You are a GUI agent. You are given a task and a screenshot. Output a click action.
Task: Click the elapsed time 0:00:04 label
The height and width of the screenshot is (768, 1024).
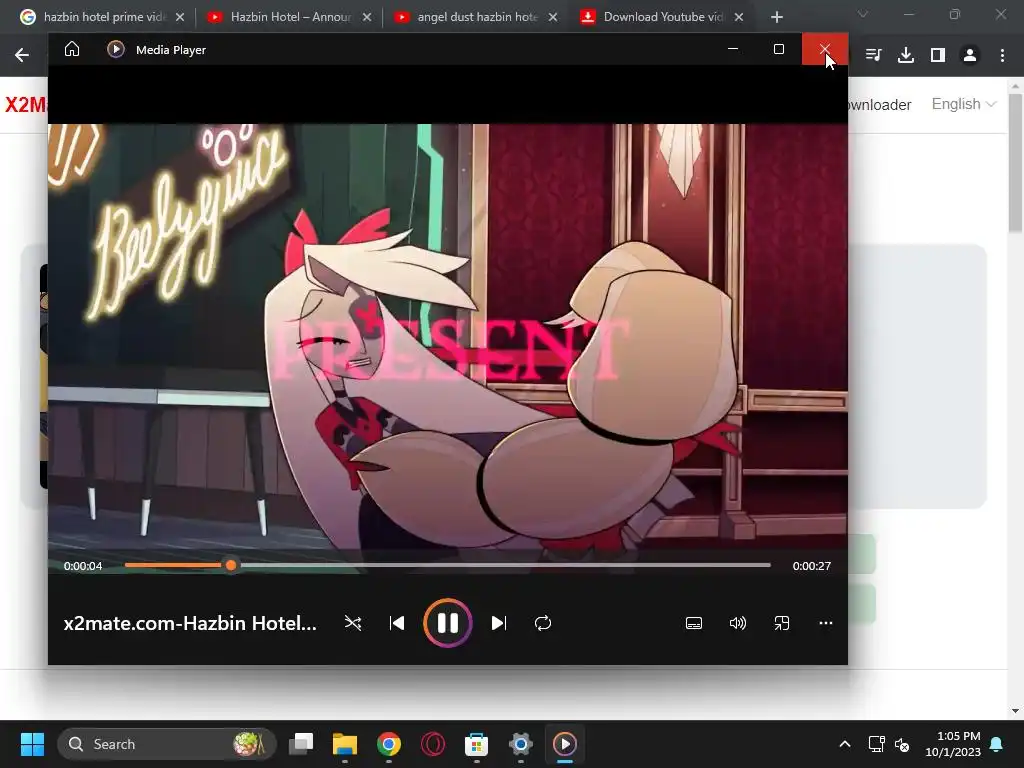[83, 566]
